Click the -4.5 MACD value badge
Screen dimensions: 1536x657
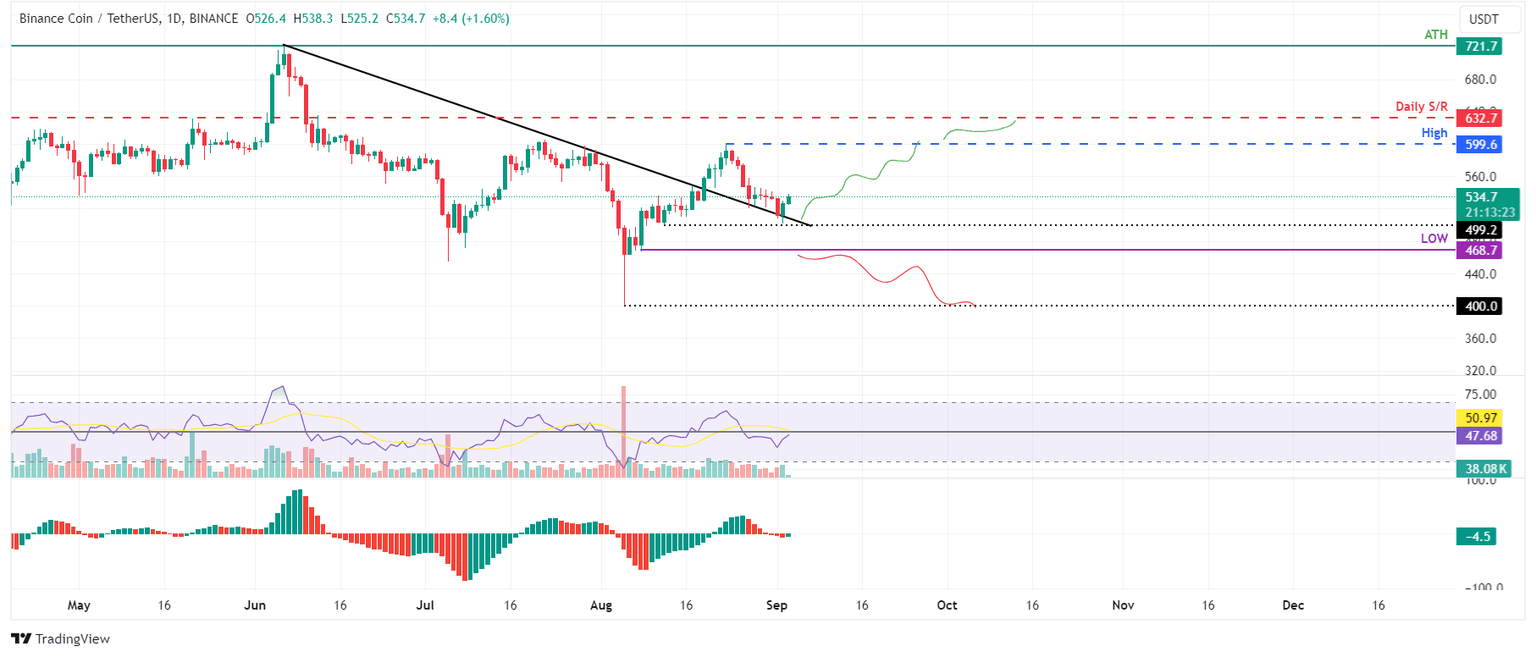click(1477, 537)
